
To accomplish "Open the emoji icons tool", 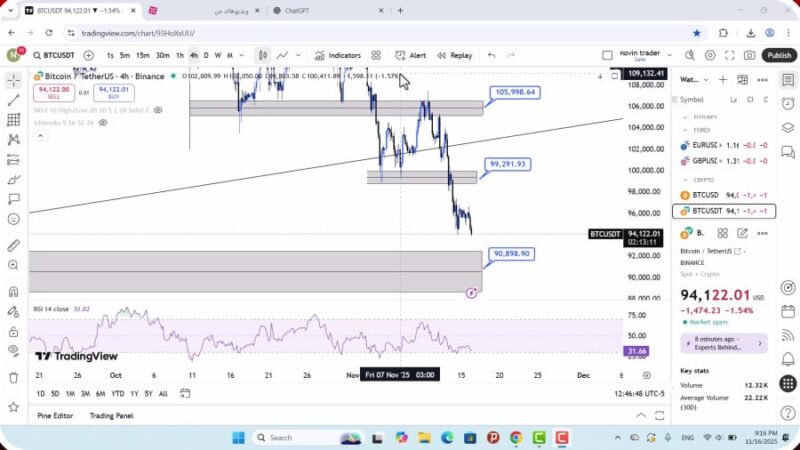I will pos(14,219).
